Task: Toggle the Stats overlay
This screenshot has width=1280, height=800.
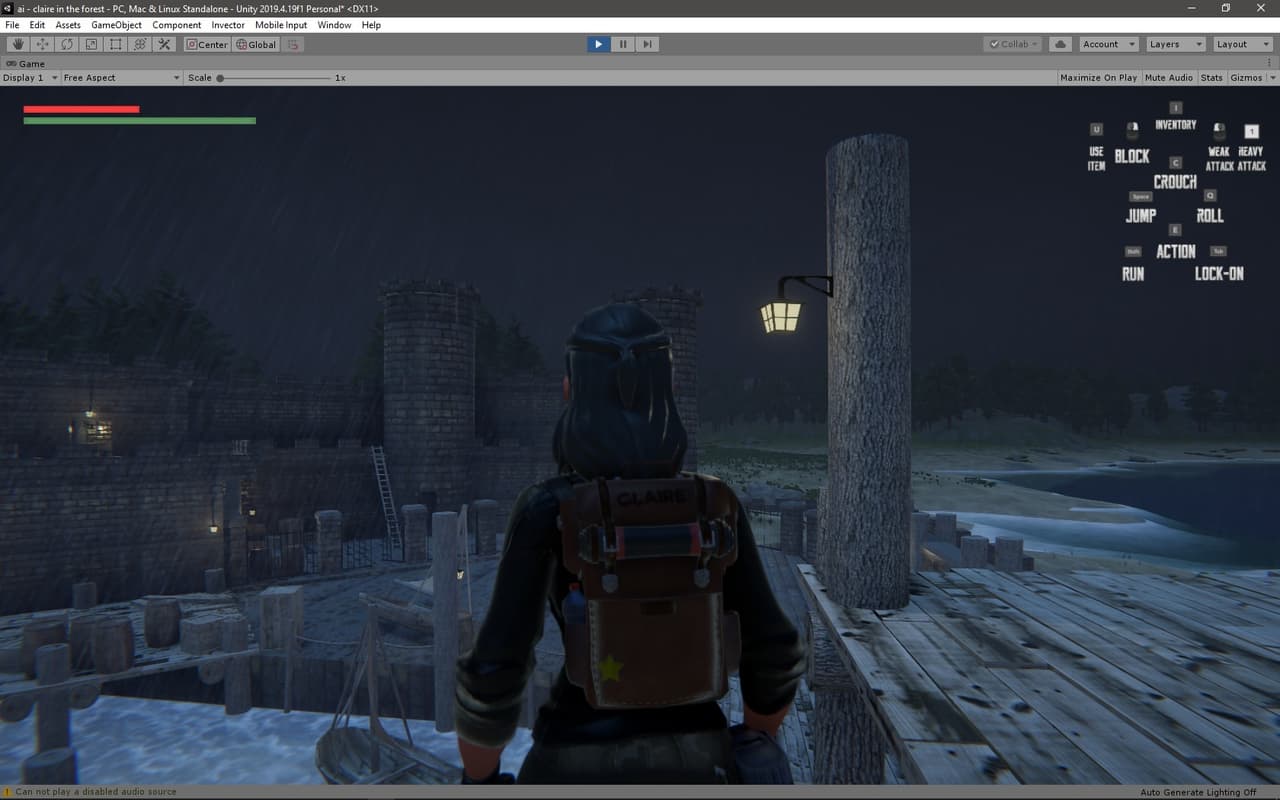Action: (x=1211, y=77)
